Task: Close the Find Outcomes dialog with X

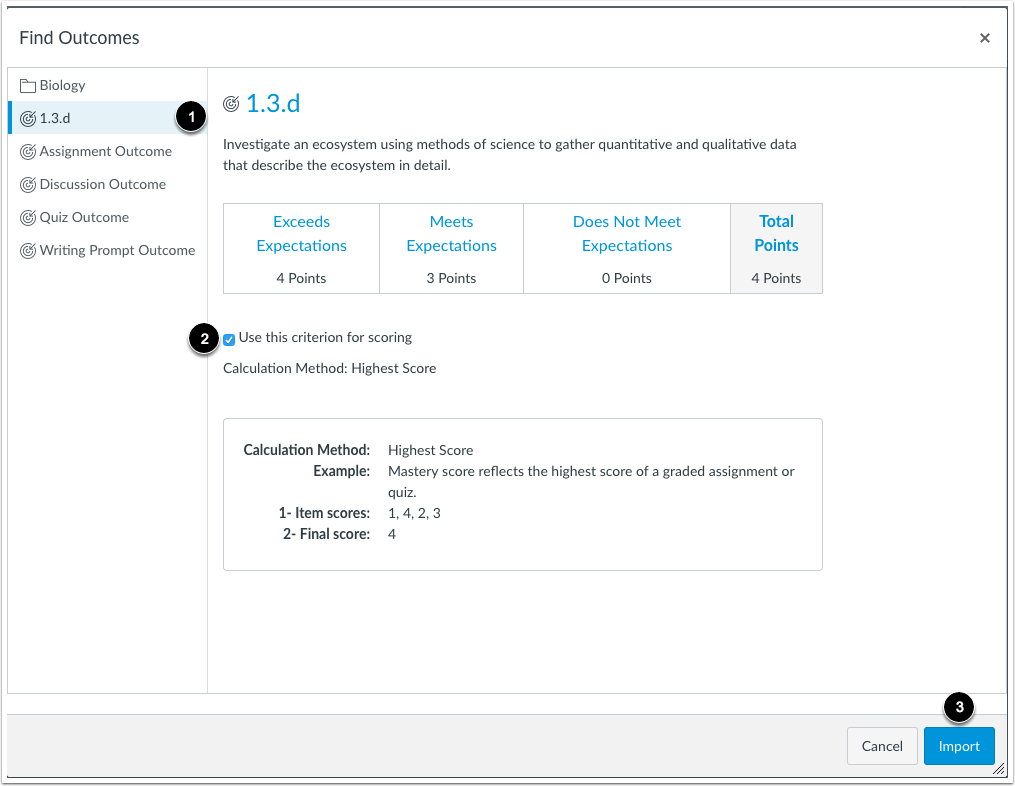Action: click(x=985, y=38)
